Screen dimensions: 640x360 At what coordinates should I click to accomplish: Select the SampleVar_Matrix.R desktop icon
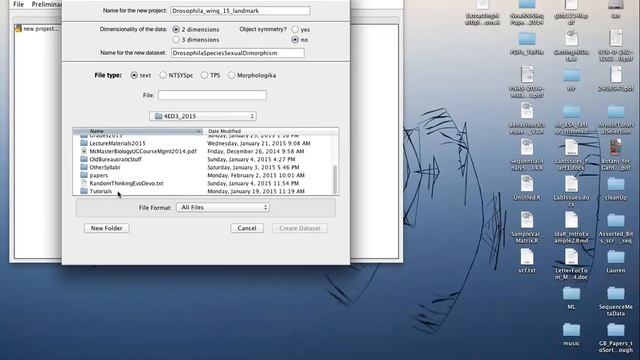(x=527, y=220)
